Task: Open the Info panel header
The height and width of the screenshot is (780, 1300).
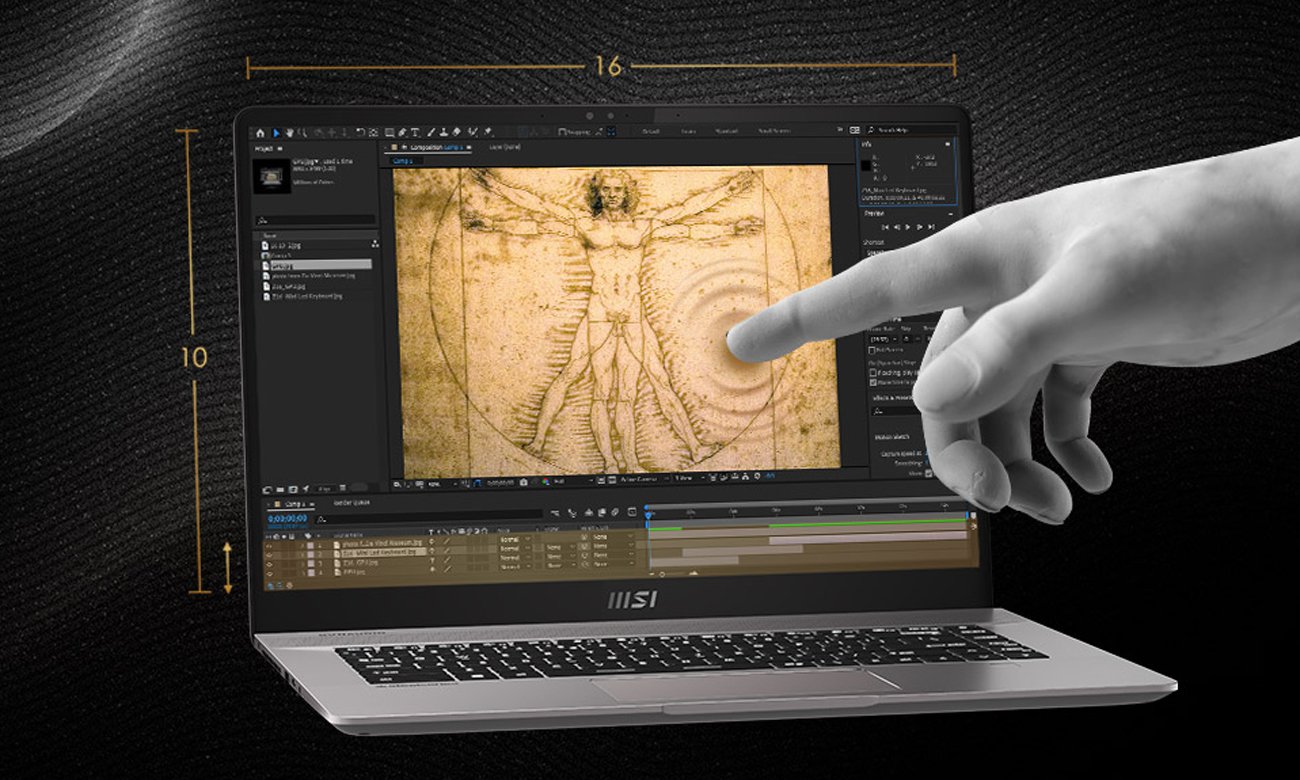Action: pos(867,145)
